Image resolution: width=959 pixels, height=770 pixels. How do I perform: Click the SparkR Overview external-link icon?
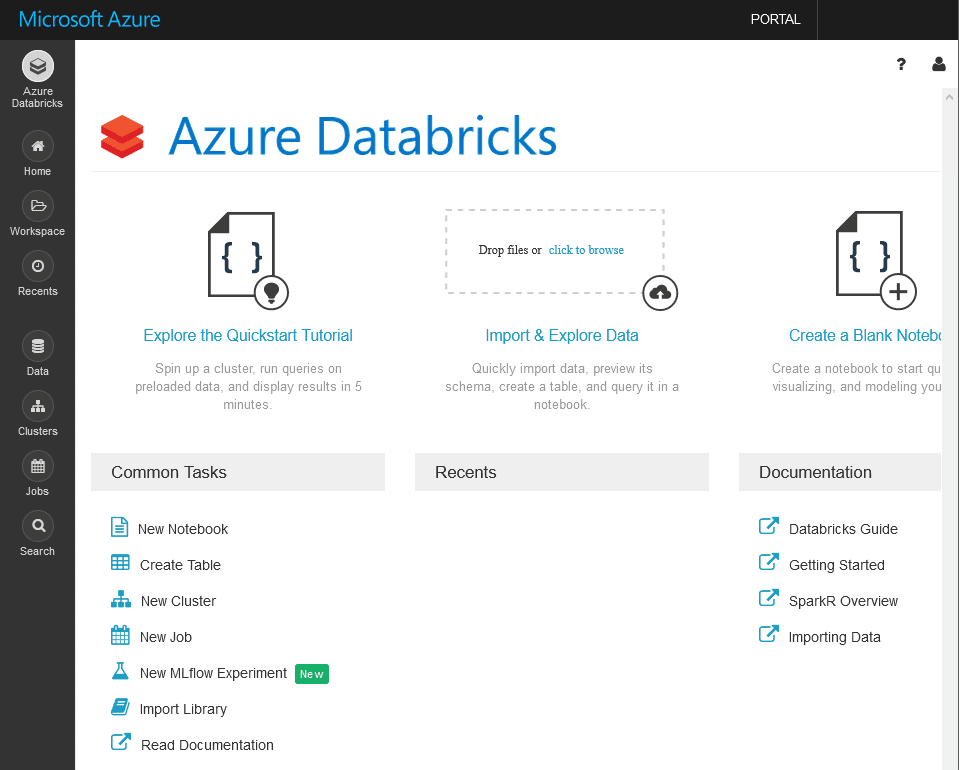click(x=769, y=598)
